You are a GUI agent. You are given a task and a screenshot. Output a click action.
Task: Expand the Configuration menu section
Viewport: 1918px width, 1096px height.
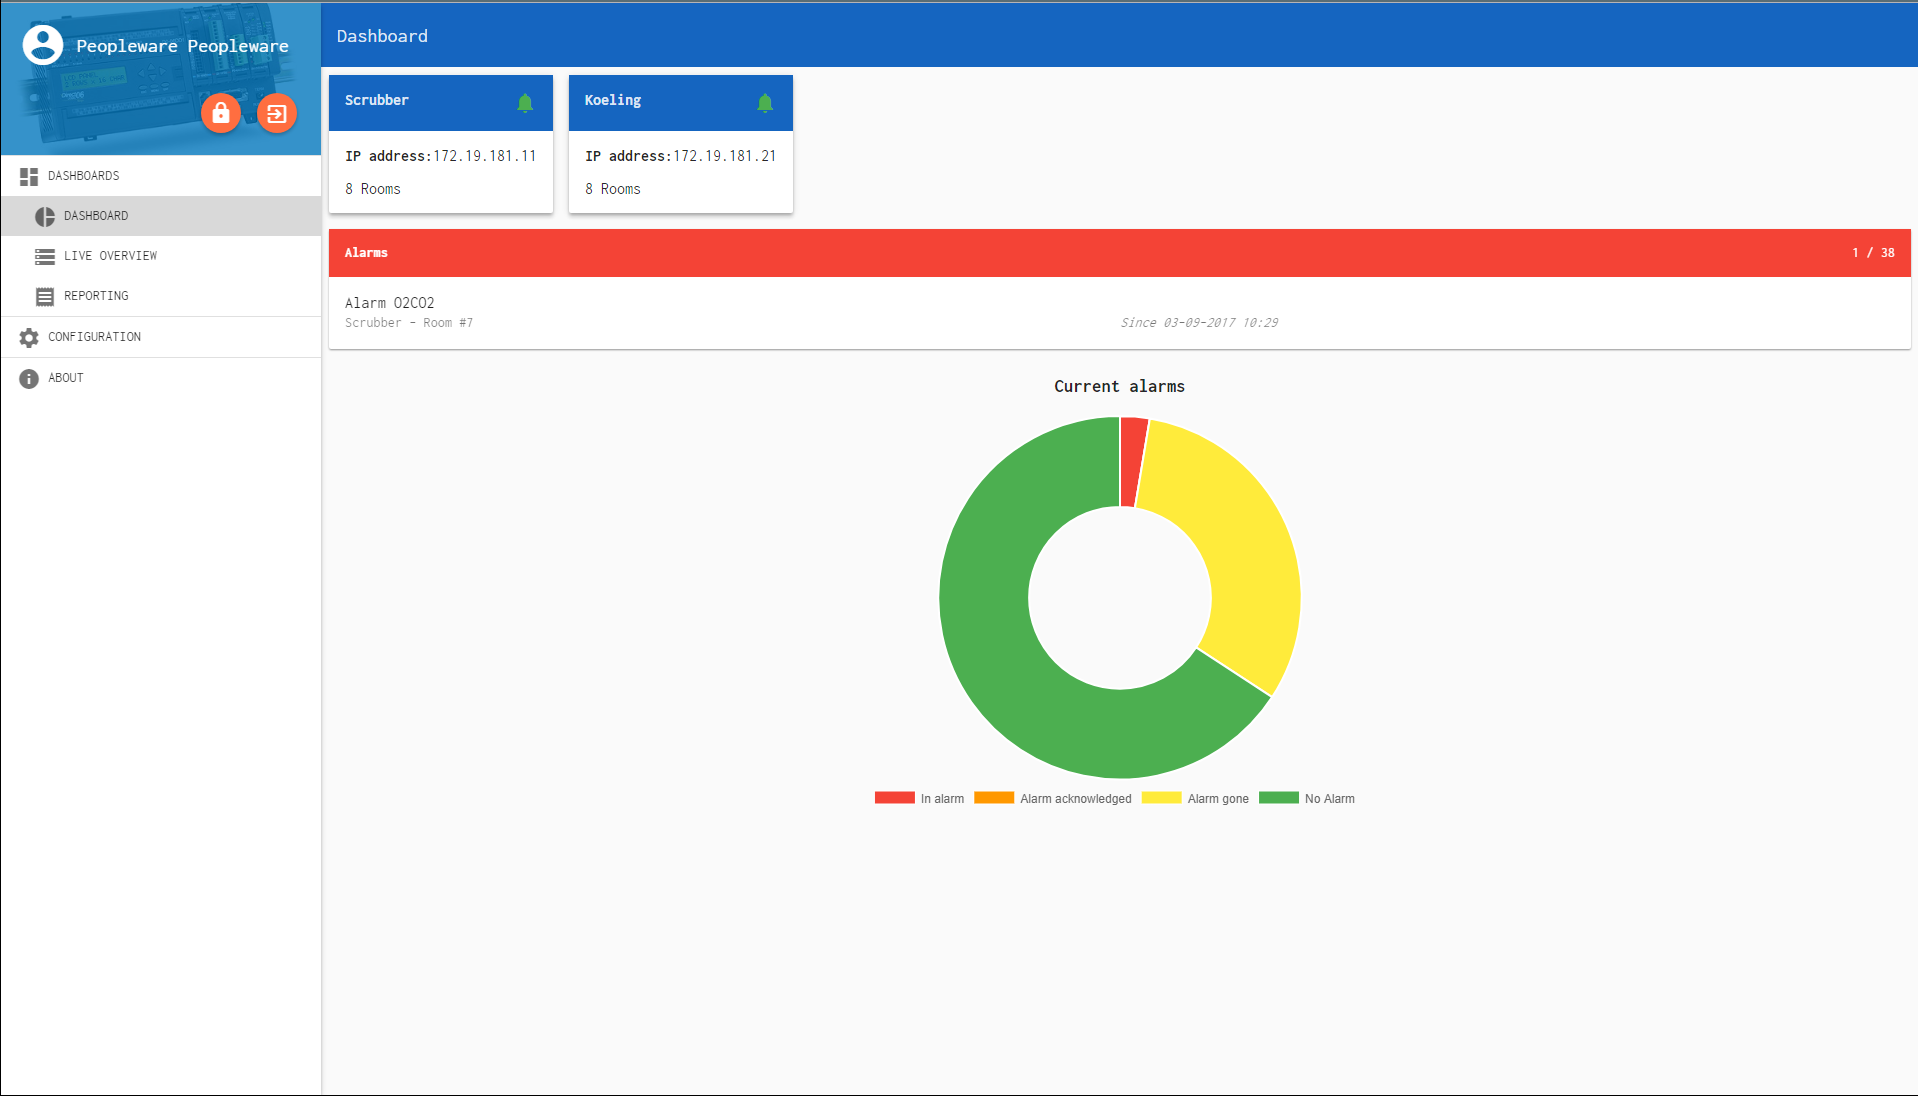point(94,337)
